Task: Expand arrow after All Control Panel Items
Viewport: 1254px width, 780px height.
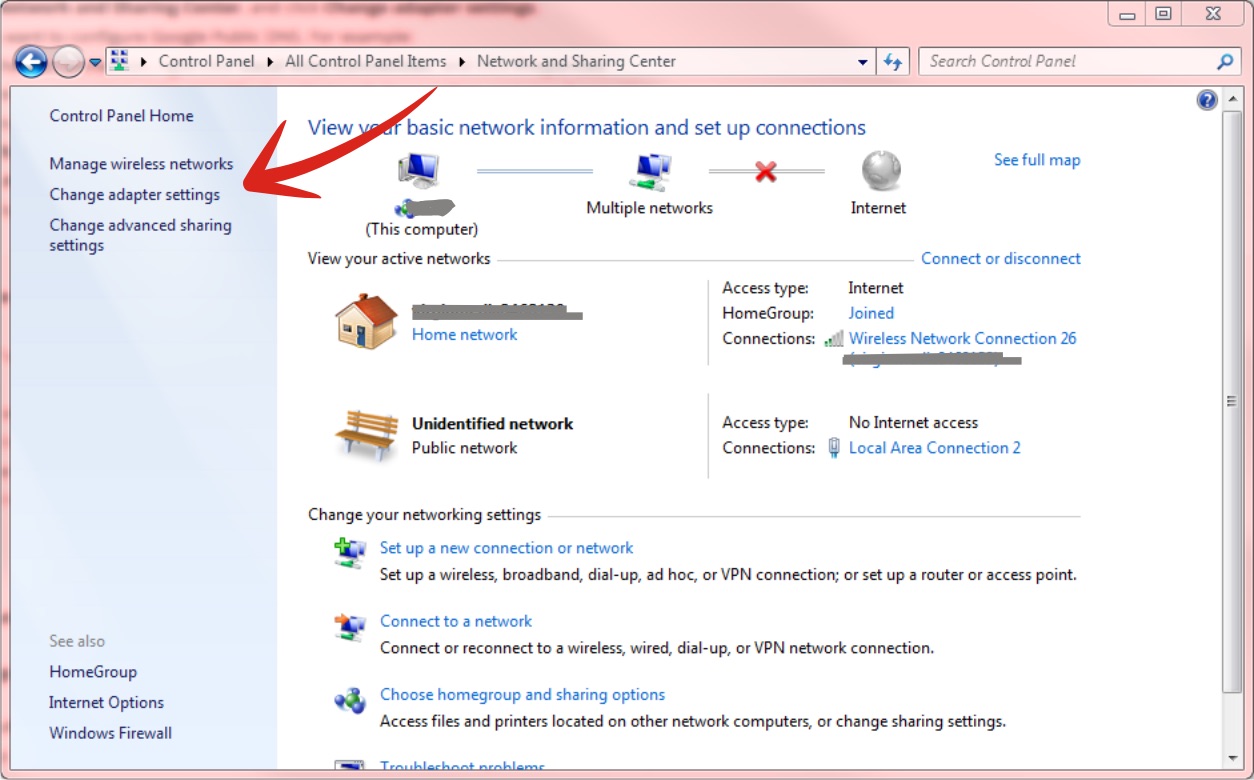Action: [462, 61]
